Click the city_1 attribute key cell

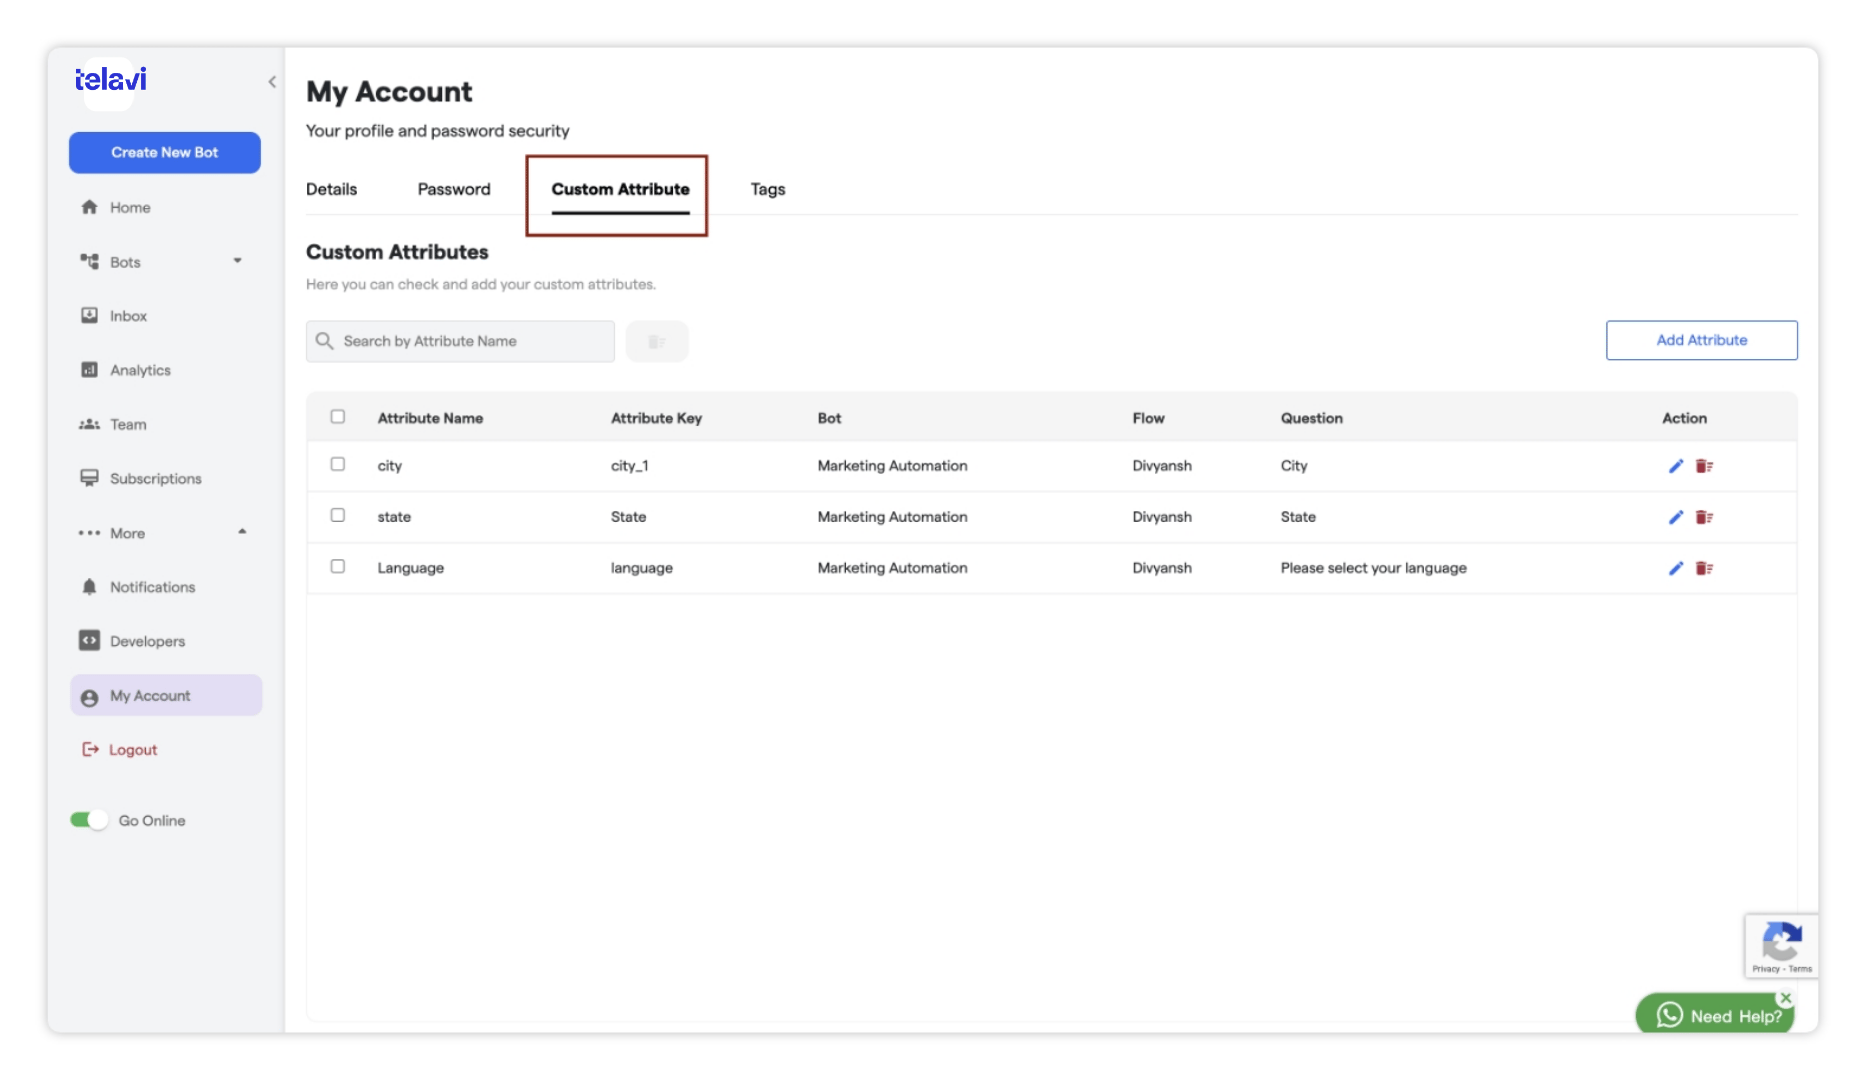630,466
